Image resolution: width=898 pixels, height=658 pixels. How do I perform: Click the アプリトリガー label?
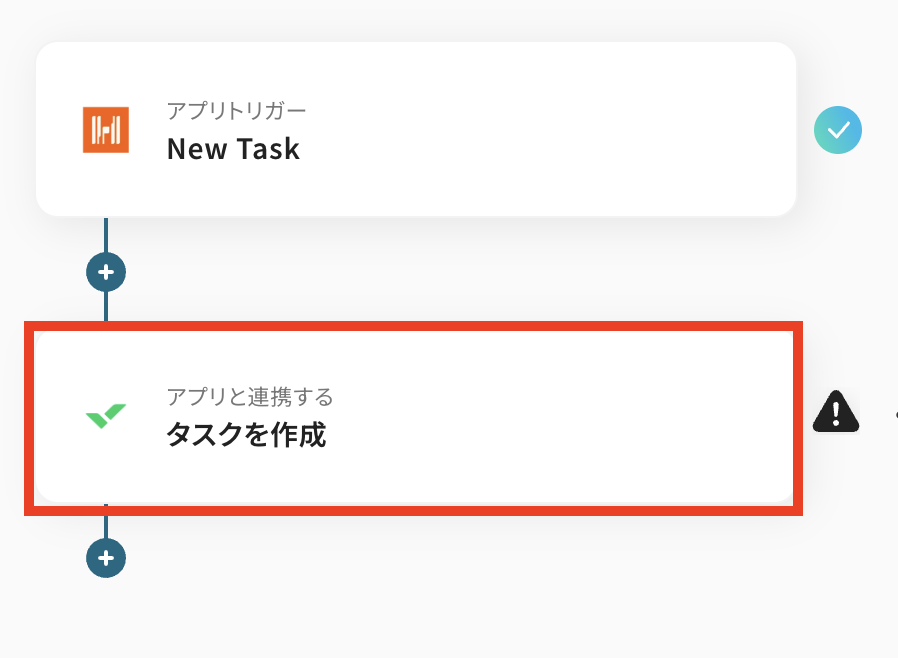(x=236, y=111)
